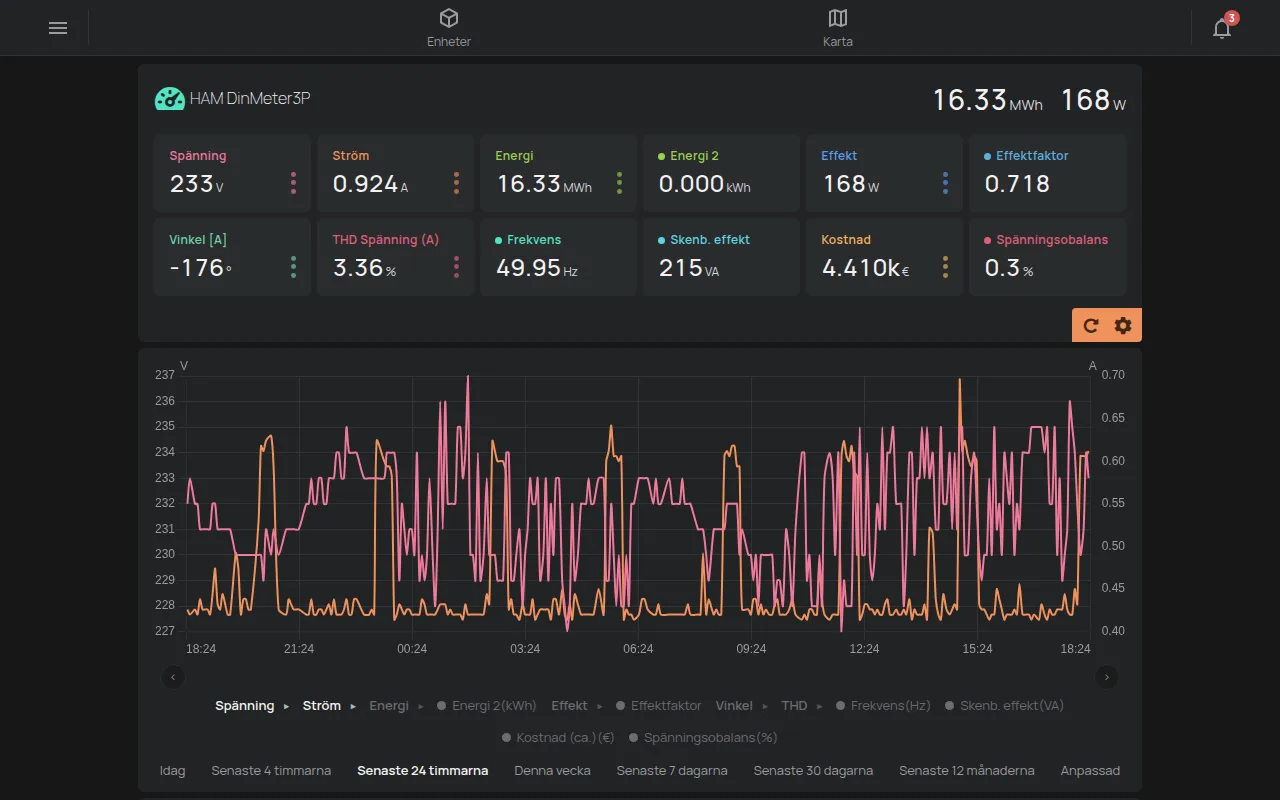
Task: Expand the arrow after the THD legend group
Action: pos(819,706)
